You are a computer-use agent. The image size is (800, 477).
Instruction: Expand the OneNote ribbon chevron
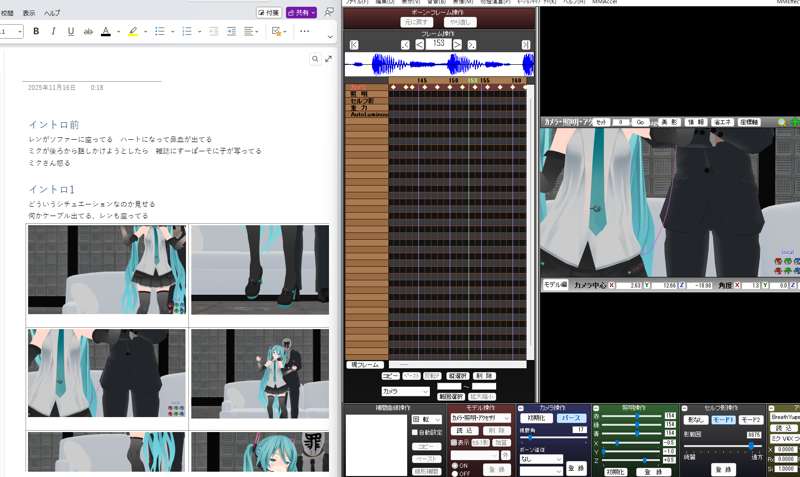(330, 36)
